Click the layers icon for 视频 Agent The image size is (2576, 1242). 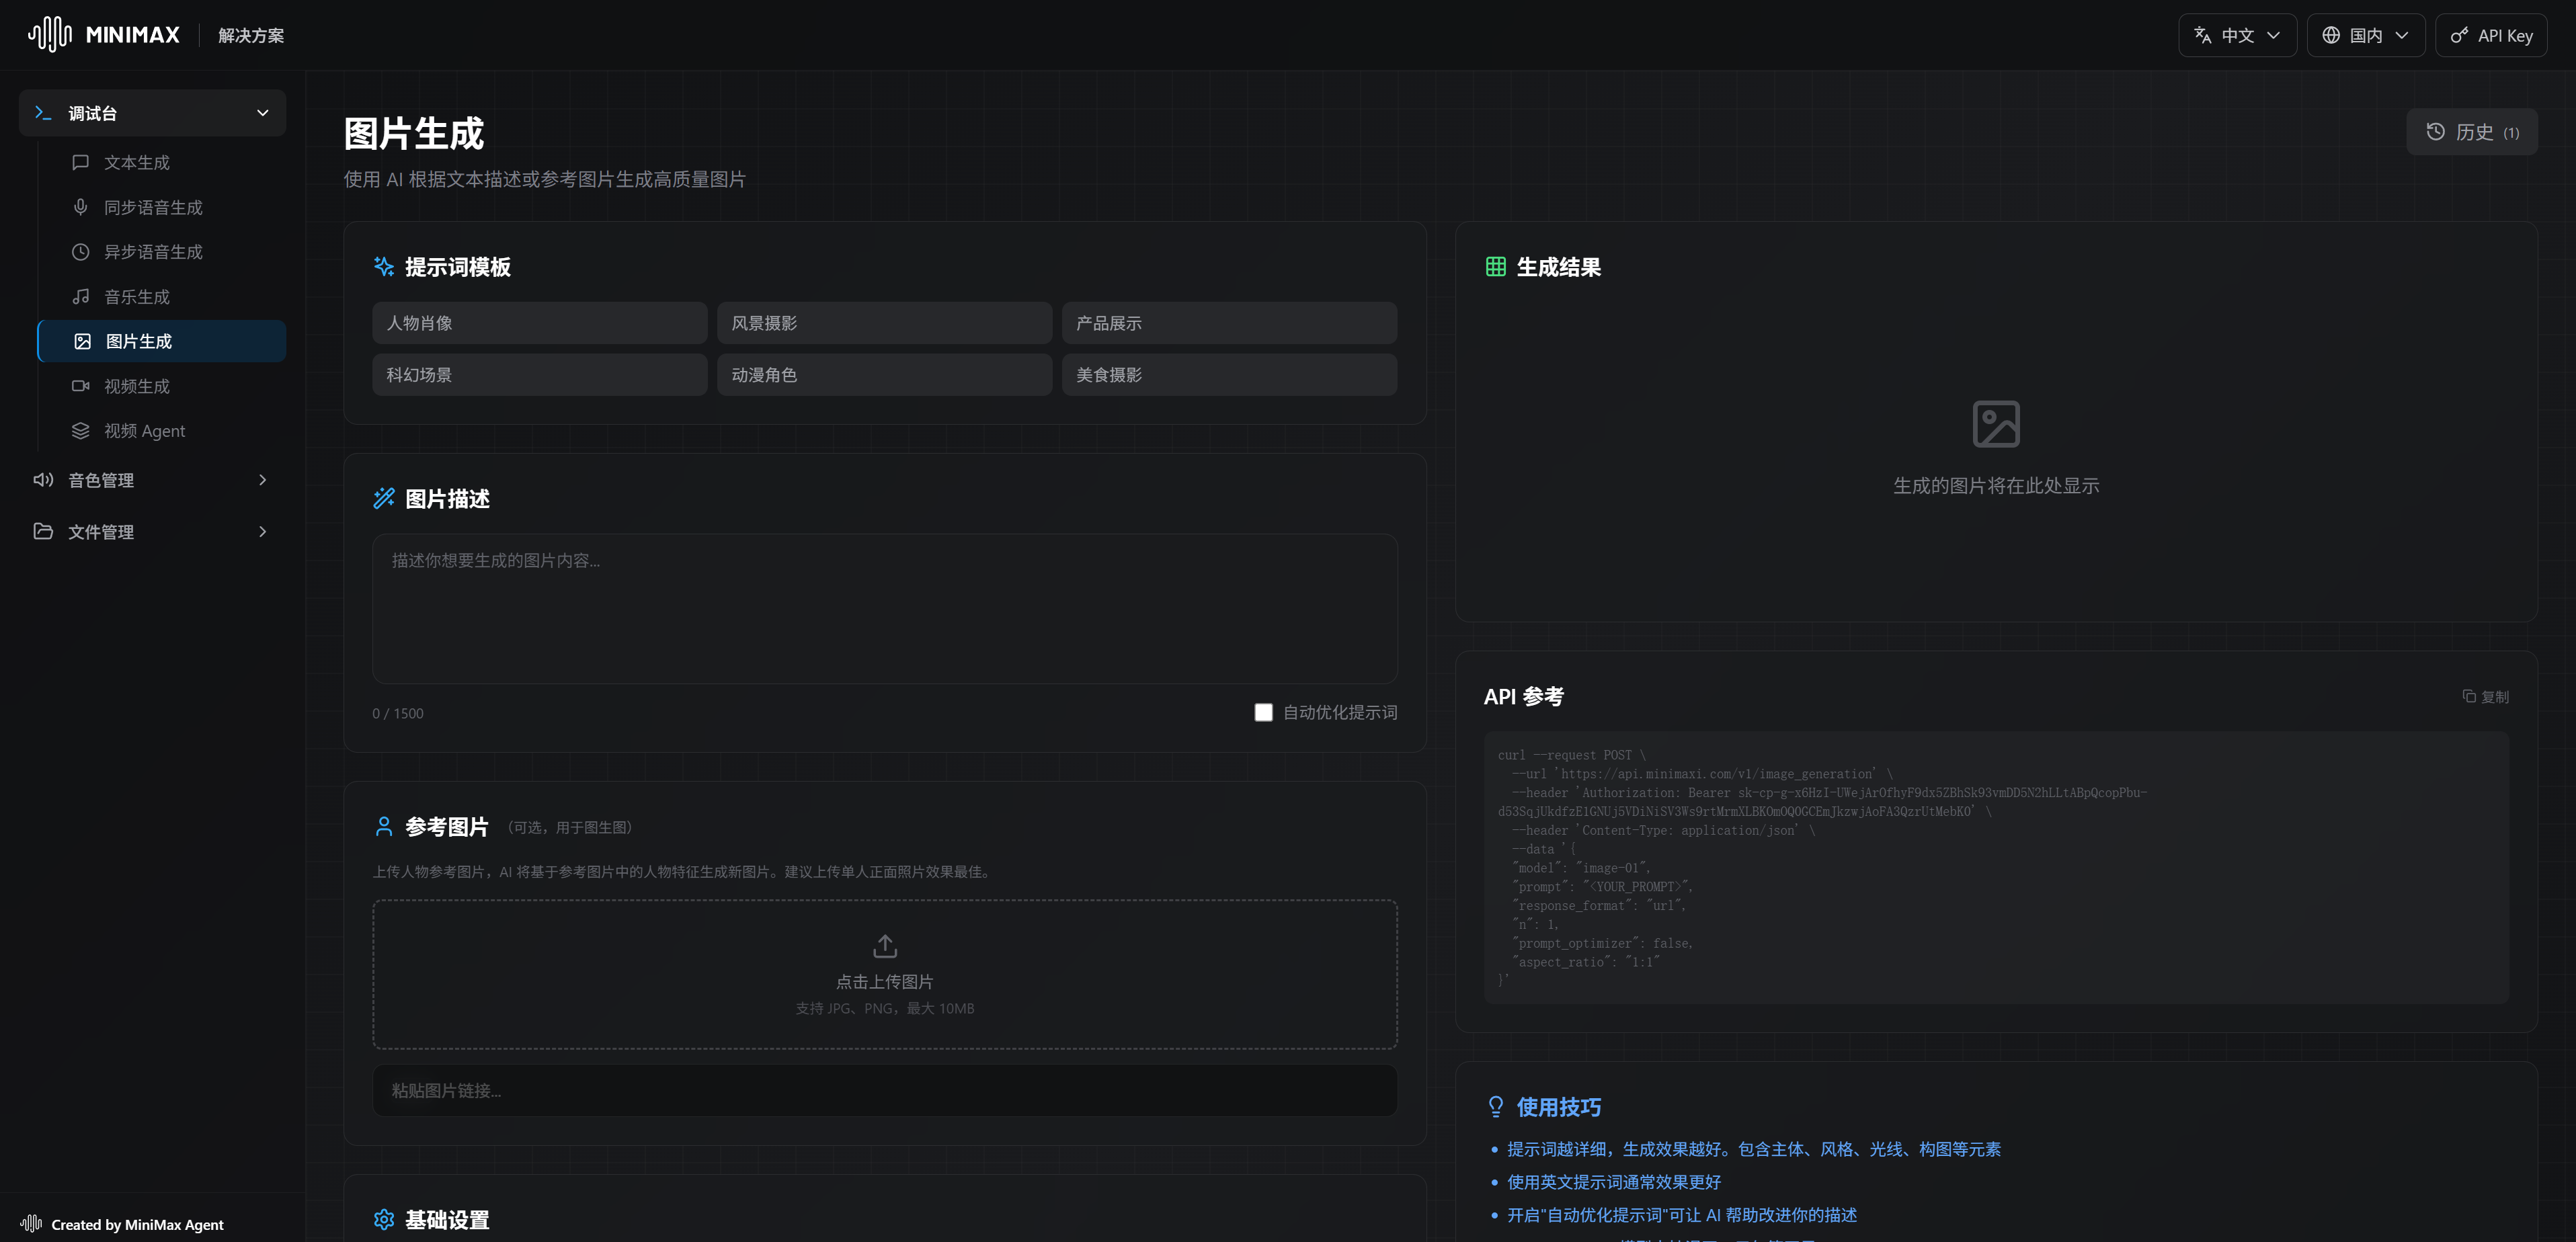[81, 430]
